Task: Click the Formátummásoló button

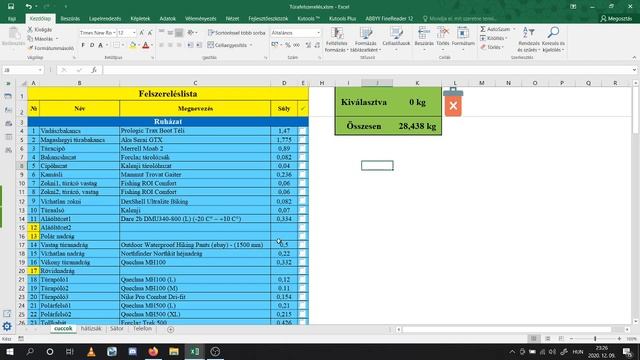Action: [x=51, y=48]
